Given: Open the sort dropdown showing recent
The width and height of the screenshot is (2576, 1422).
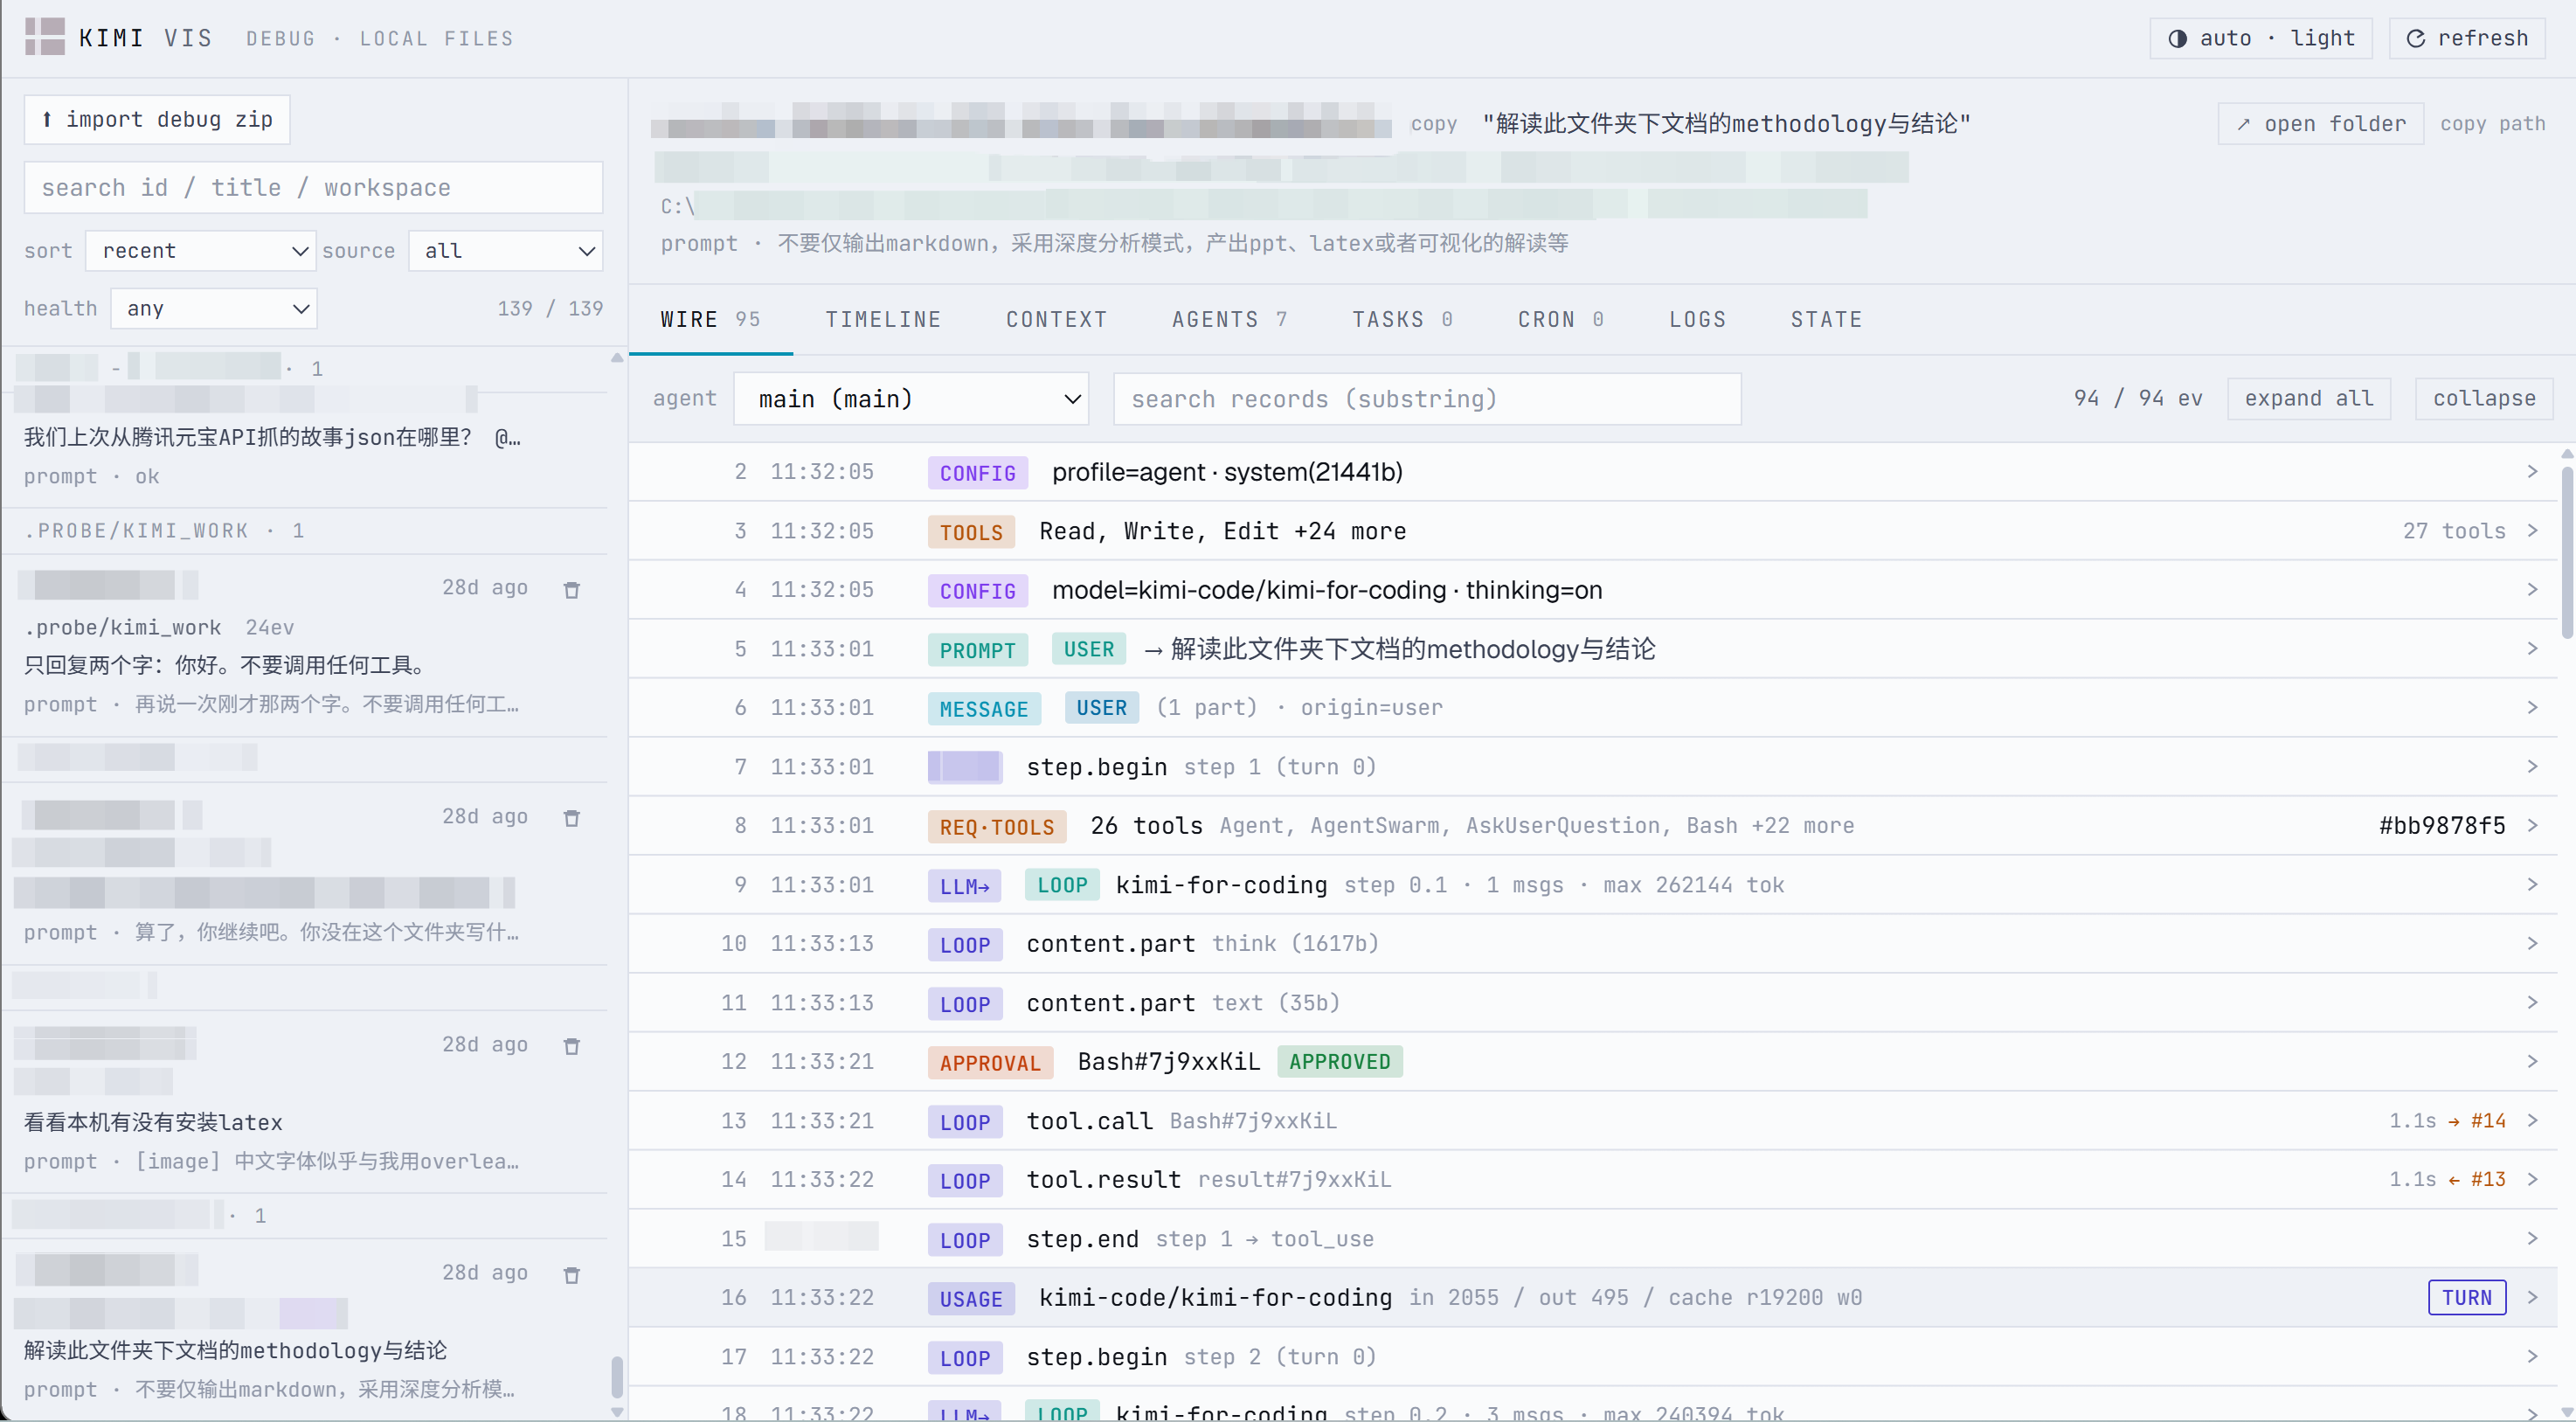Looking at the screenshot, I should [x=200, y=250].
